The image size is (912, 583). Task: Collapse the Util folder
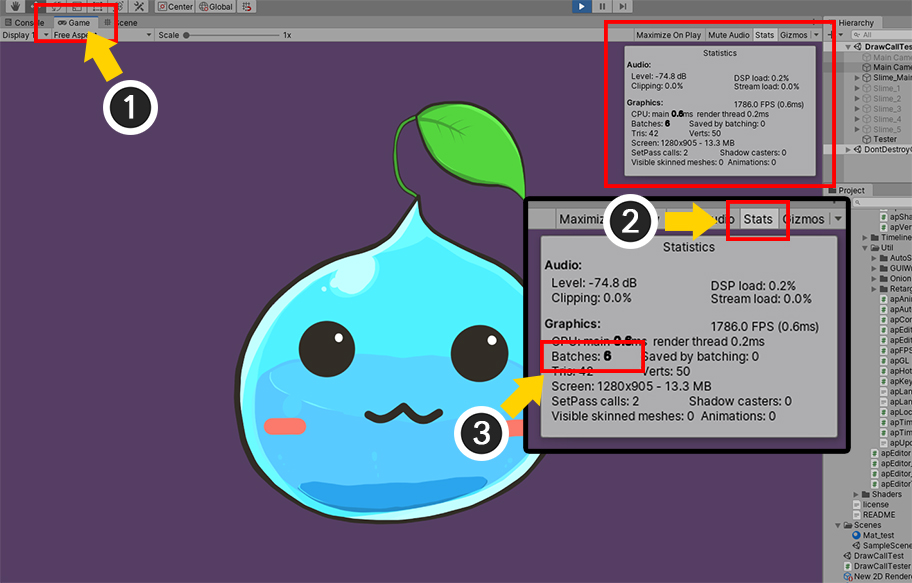pos(865,248)
